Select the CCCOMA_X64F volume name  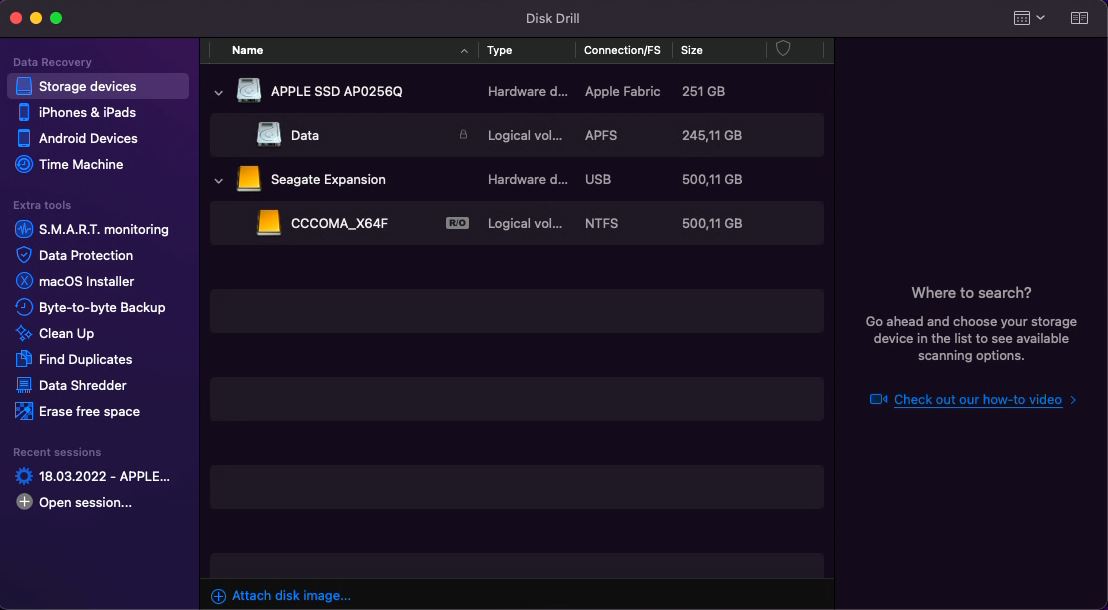[x=339, y=223]
